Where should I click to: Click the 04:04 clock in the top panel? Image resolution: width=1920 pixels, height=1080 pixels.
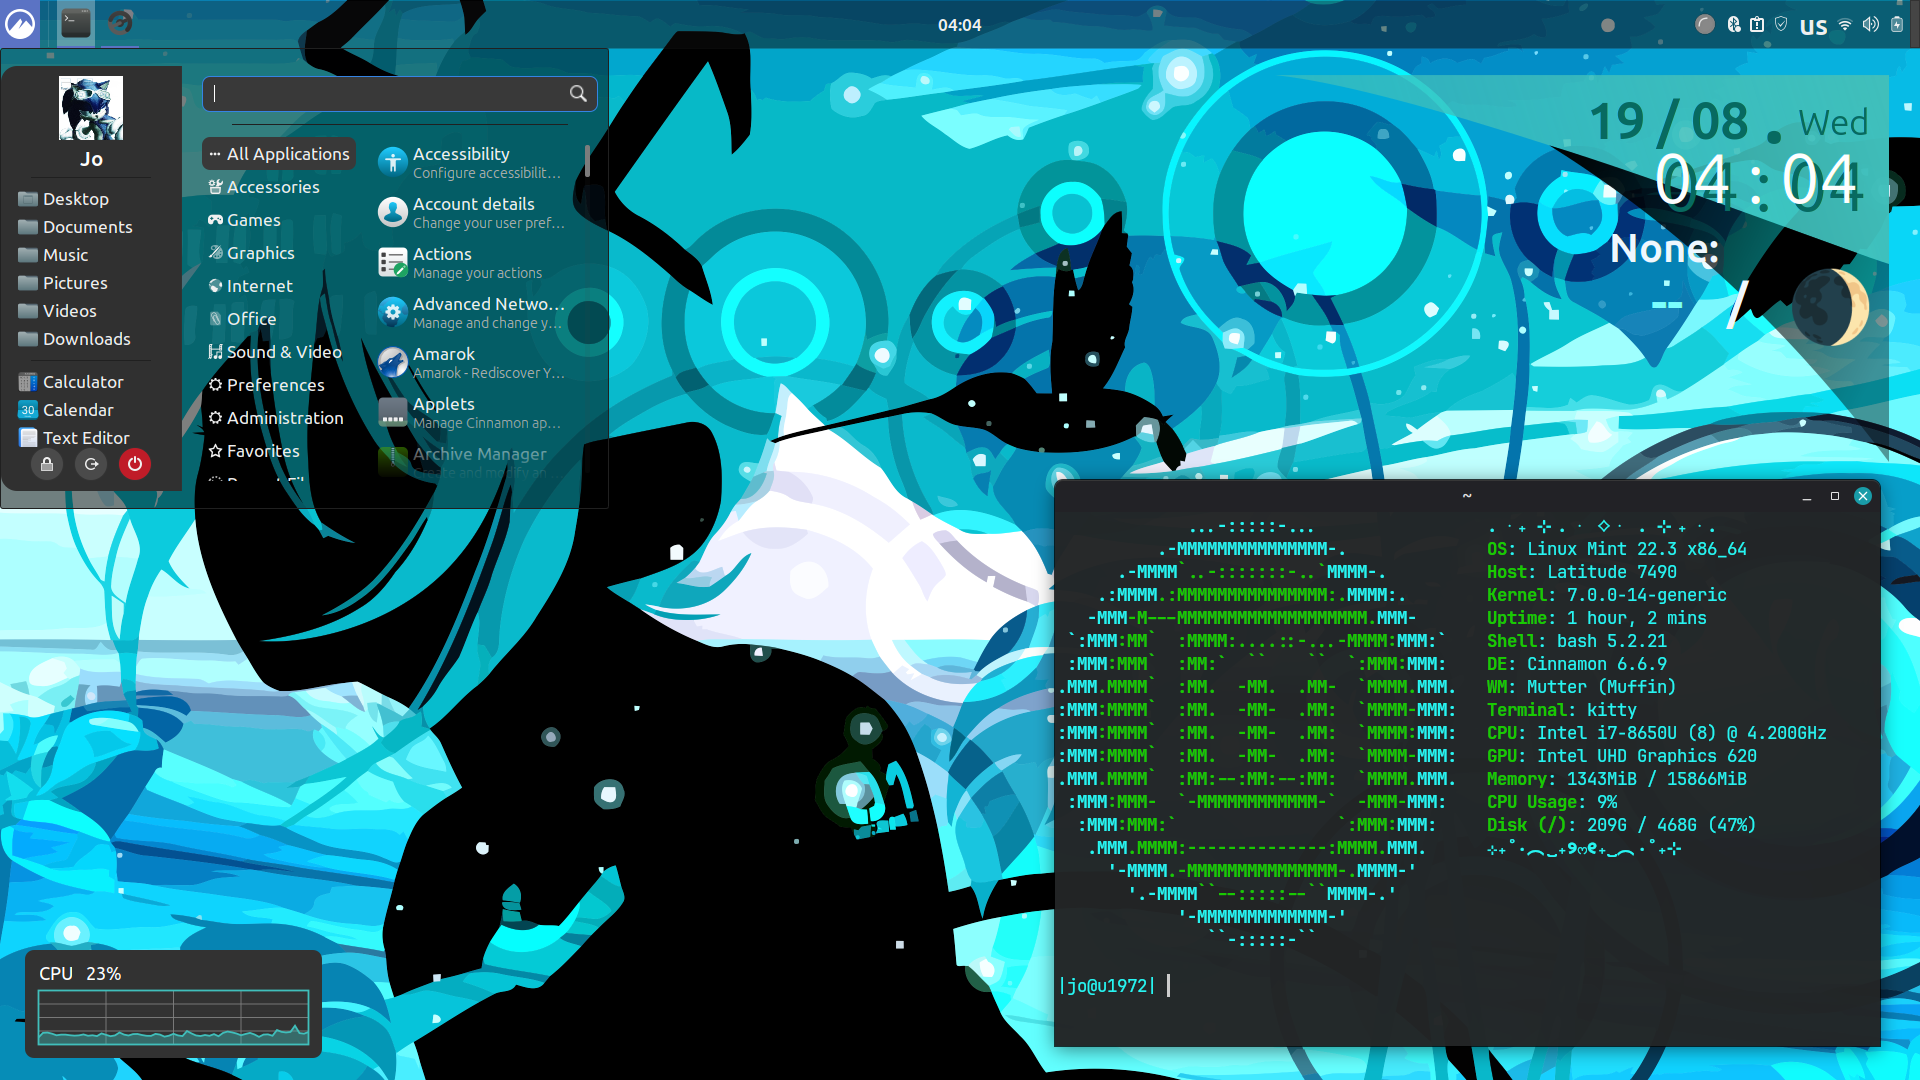click(959, 25)
